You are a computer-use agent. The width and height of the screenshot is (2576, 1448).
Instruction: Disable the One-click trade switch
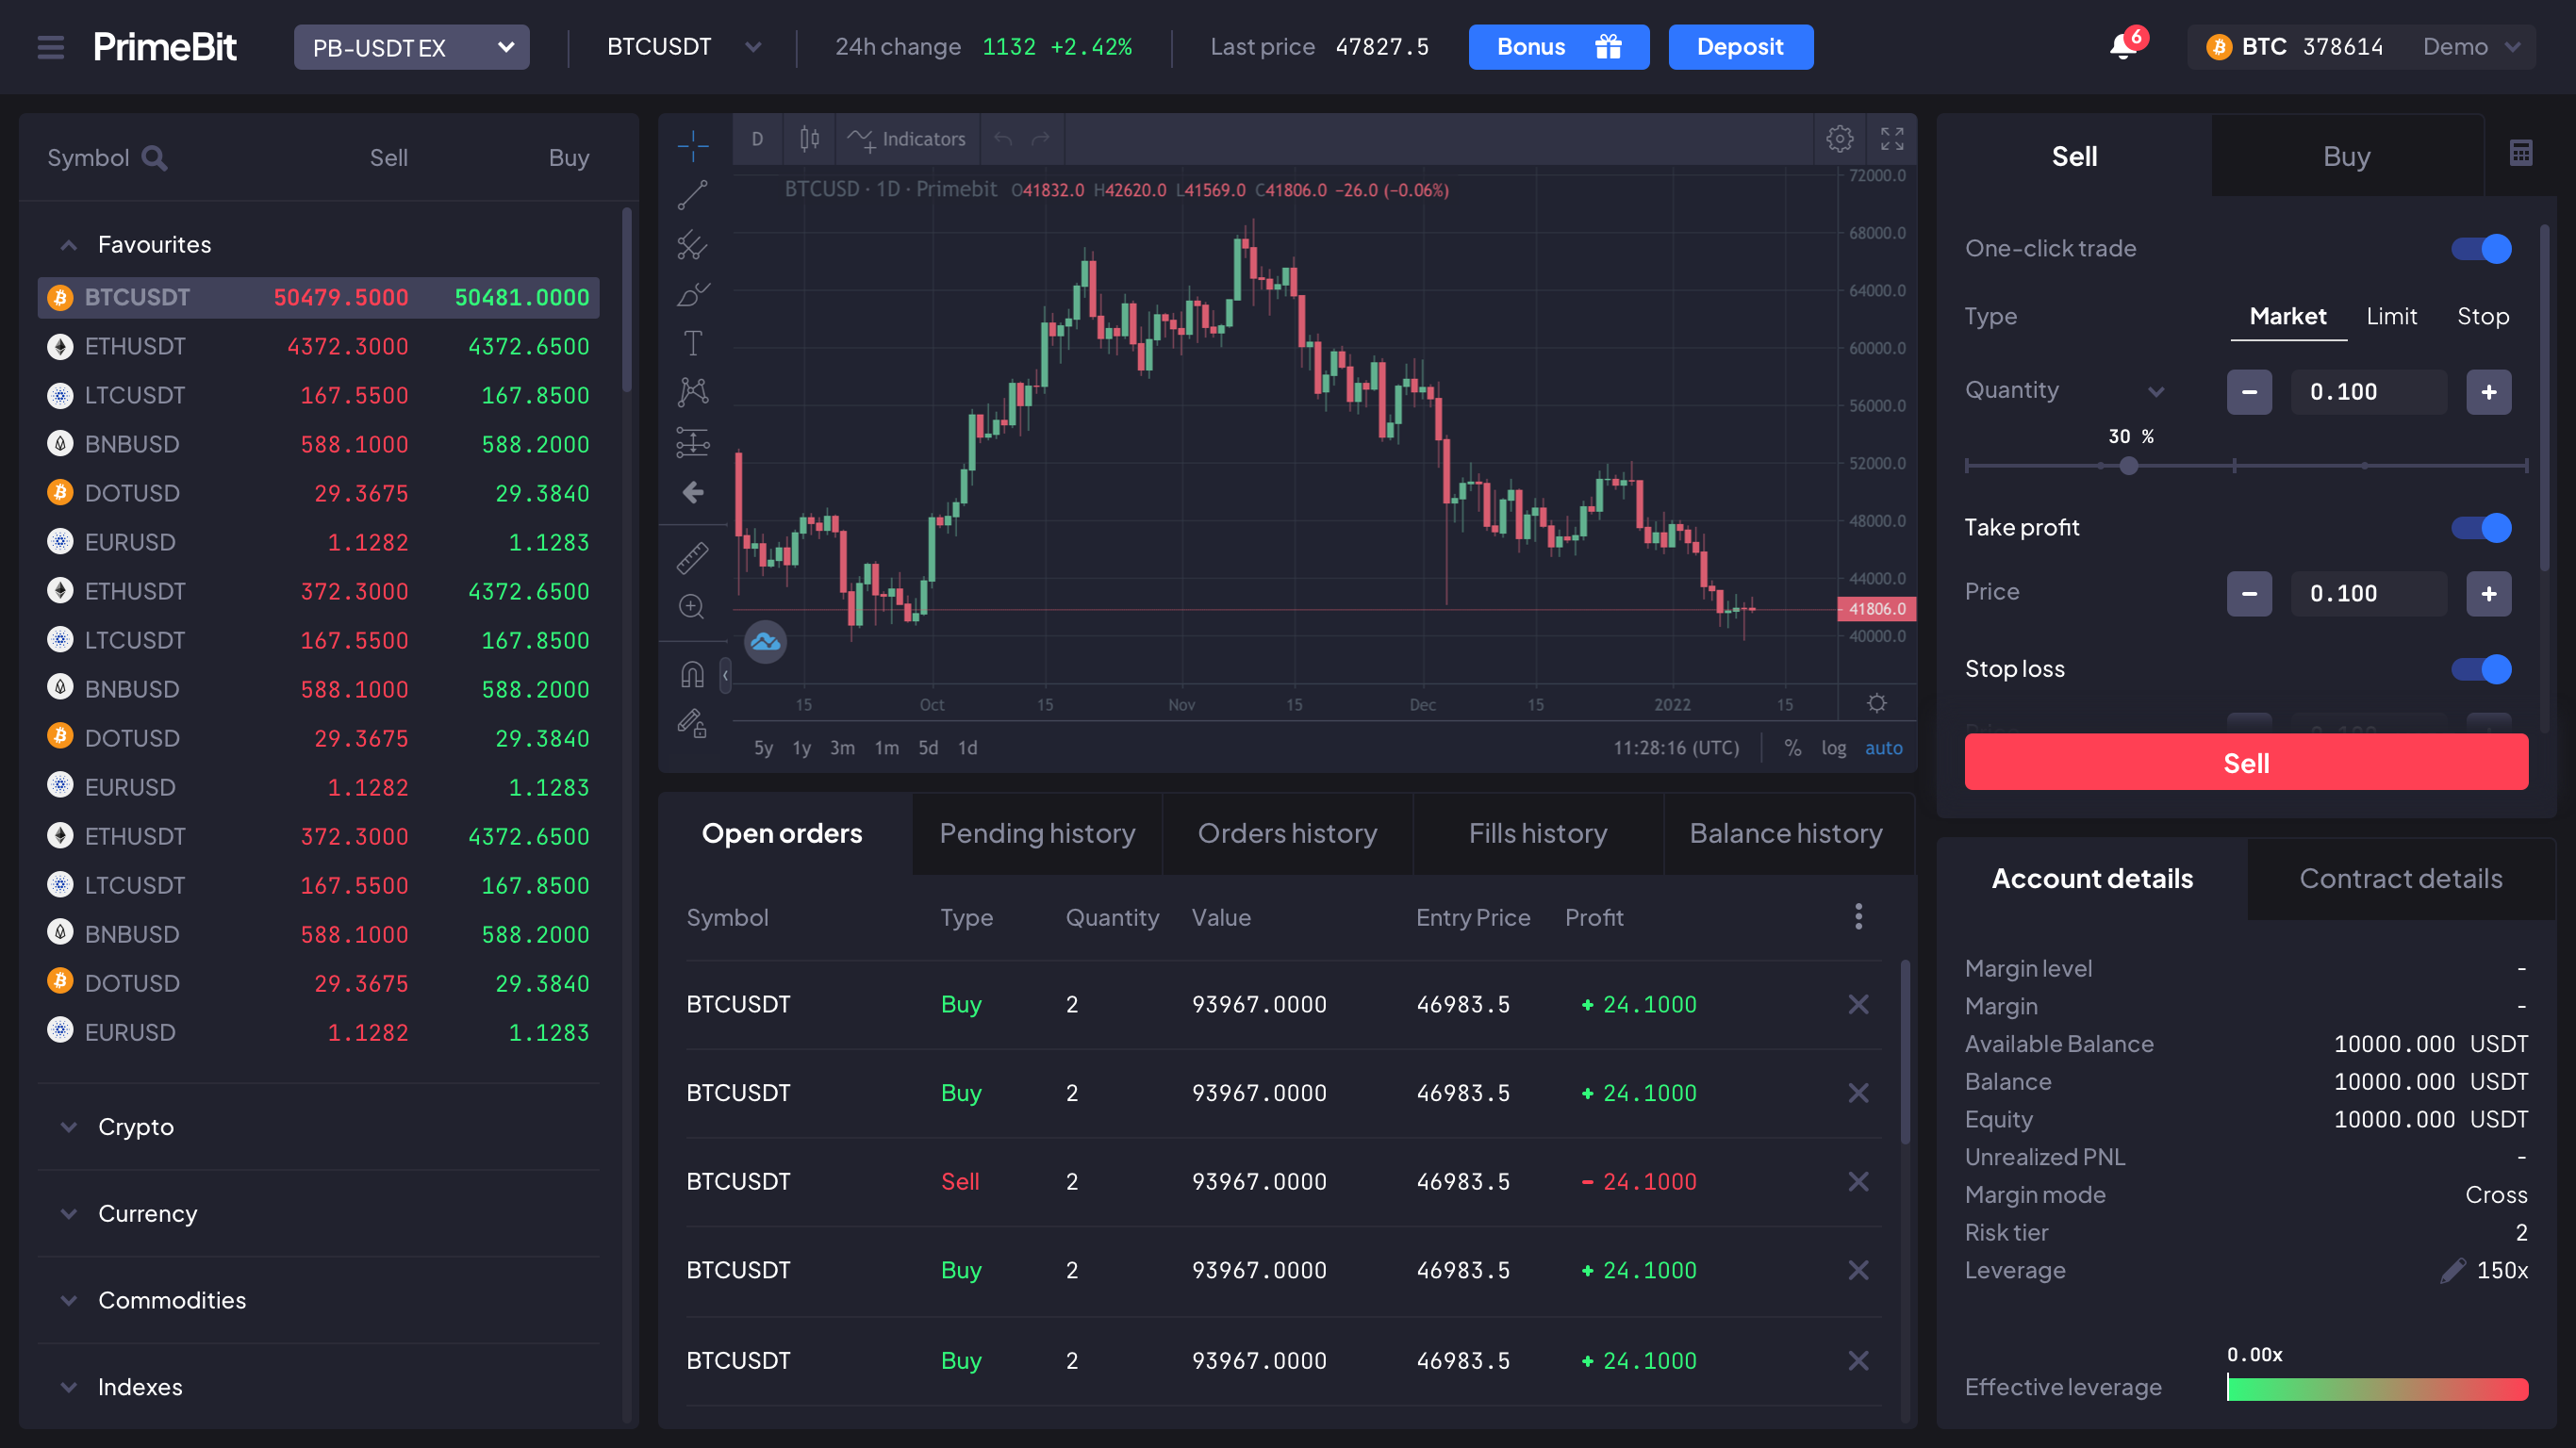[x=2481, y=248]
